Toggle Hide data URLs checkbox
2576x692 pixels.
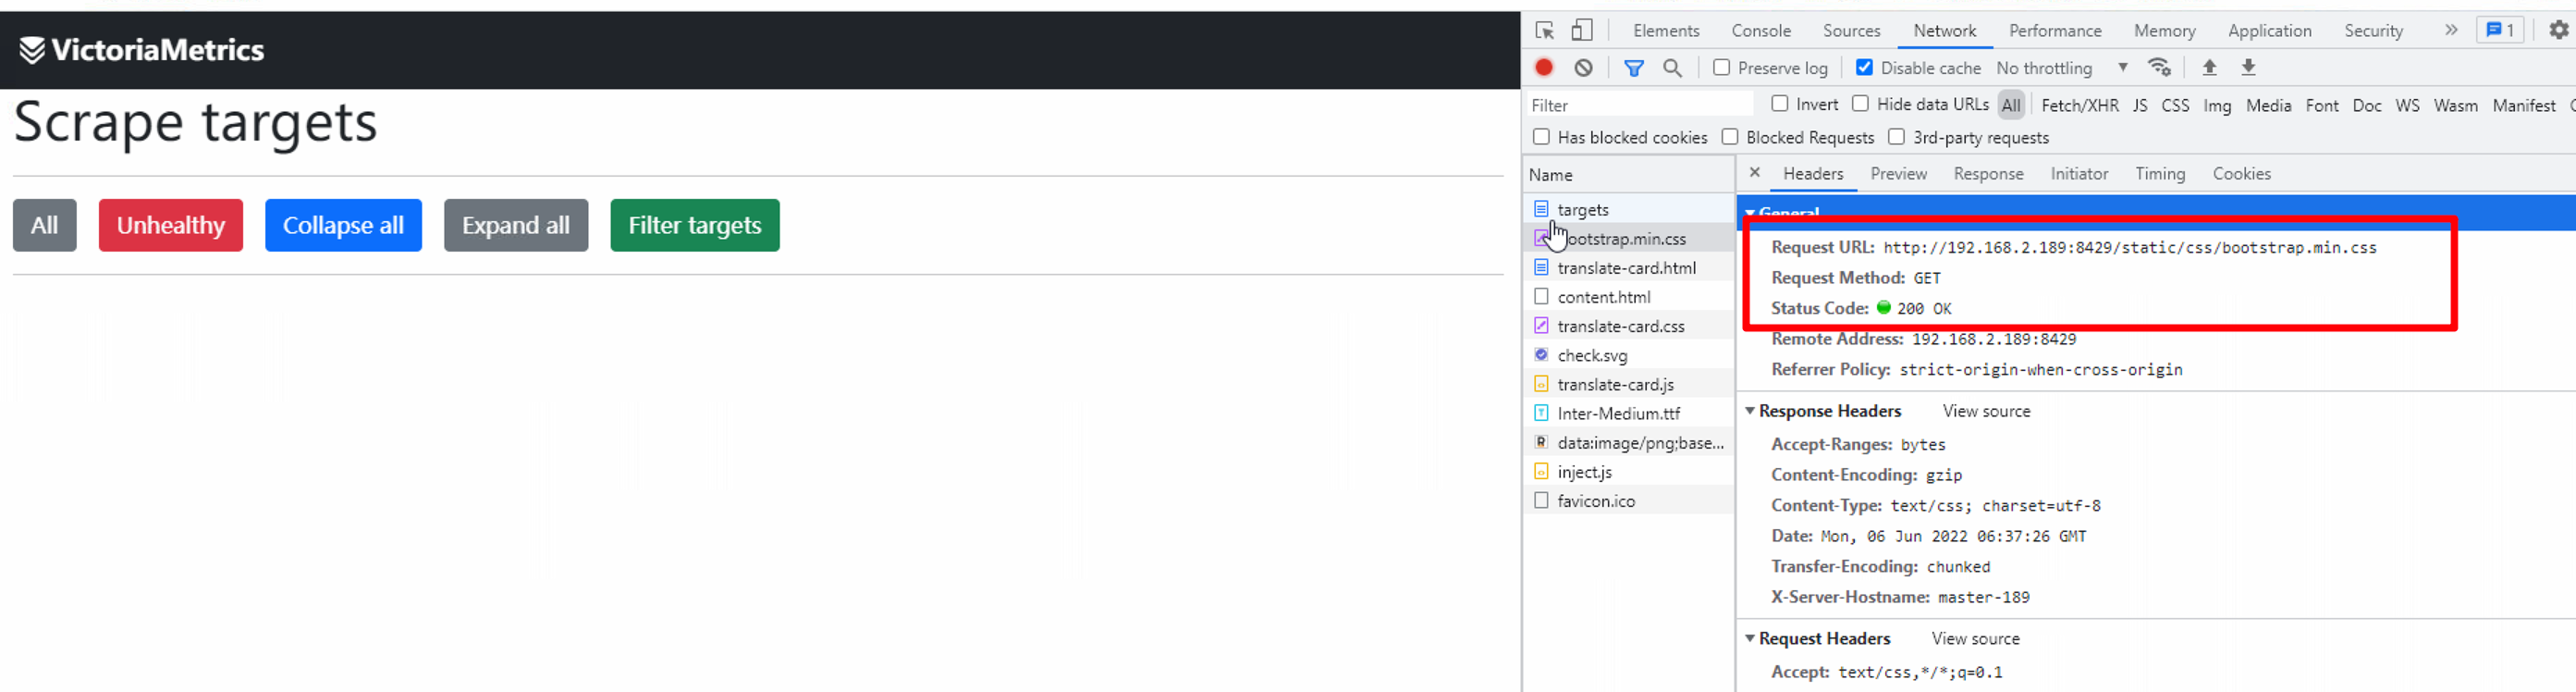point(1860,103)
